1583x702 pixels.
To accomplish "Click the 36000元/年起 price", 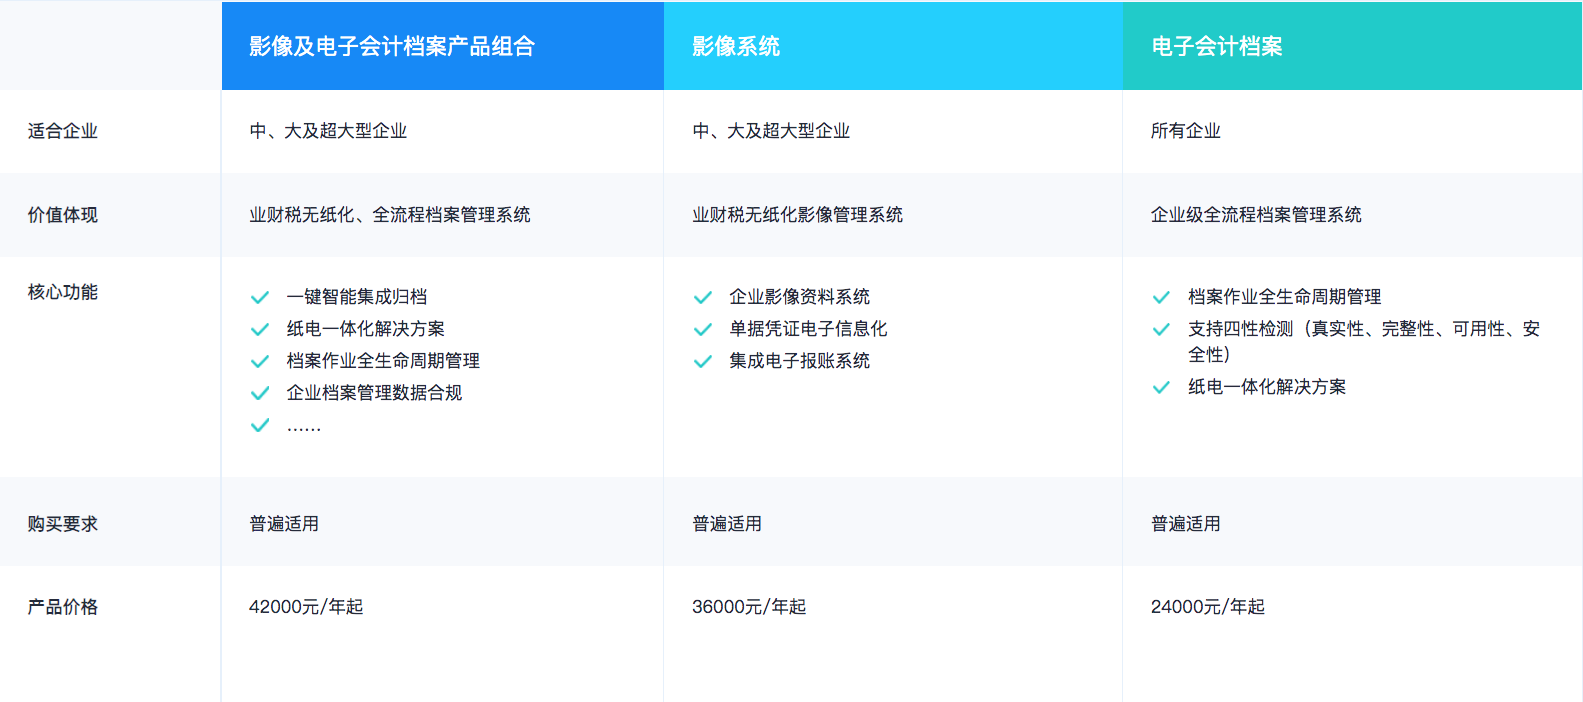I will pyautogui.click(x=749, y=607).
